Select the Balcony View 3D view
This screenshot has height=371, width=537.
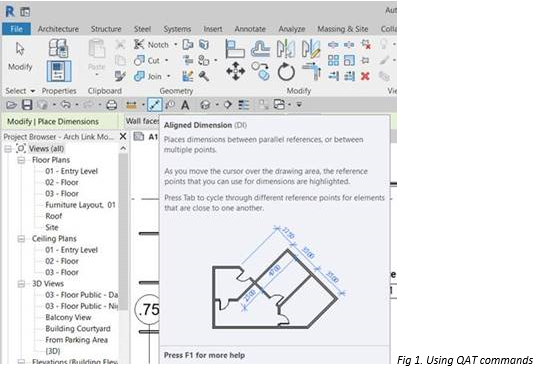(68, 317)
